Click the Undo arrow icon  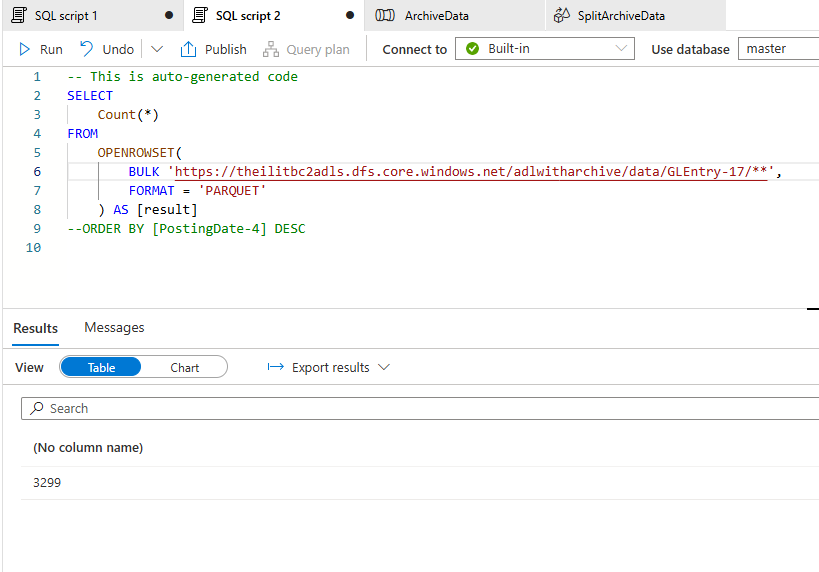87,49
